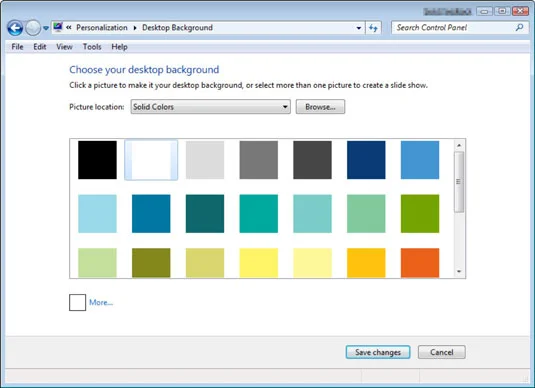Click the magnifying glass search icon

519,28
